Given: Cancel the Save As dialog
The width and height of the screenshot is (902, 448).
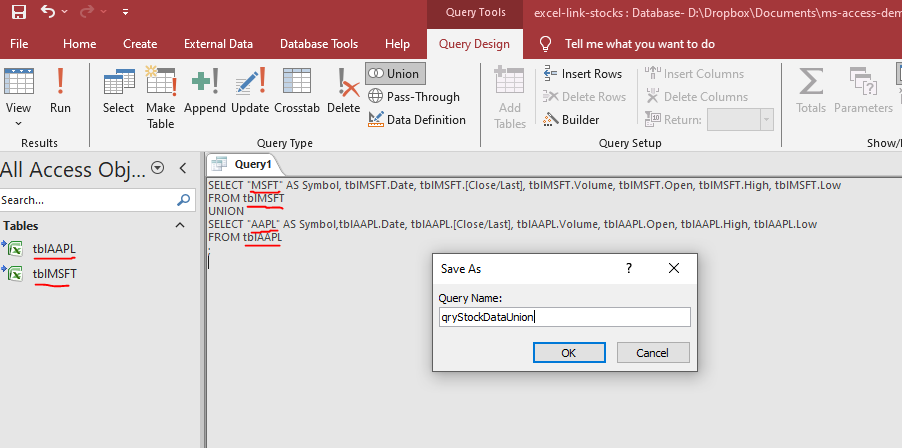Looking at the screenshot, I should [653, 353].
